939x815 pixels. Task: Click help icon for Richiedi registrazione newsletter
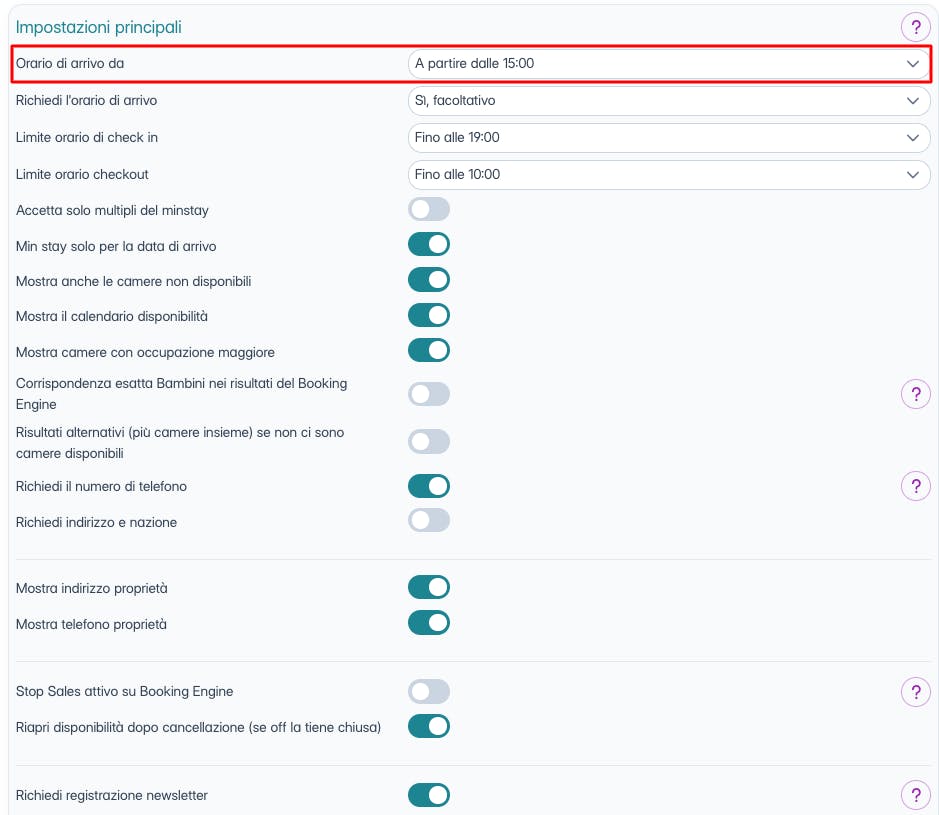(x=915, y=795)
